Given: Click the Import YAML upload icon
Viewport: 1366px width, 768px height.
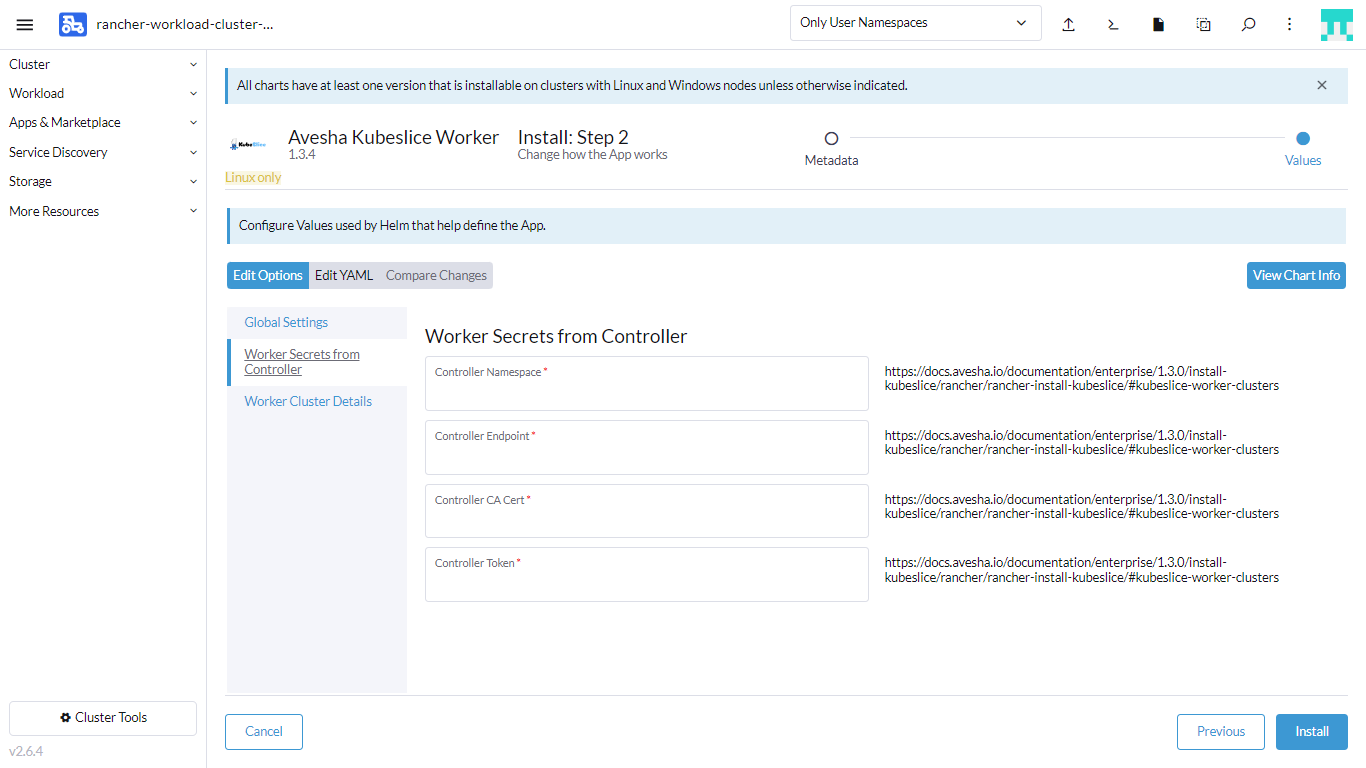Looking at the screenshot, I should point(1068,24).
